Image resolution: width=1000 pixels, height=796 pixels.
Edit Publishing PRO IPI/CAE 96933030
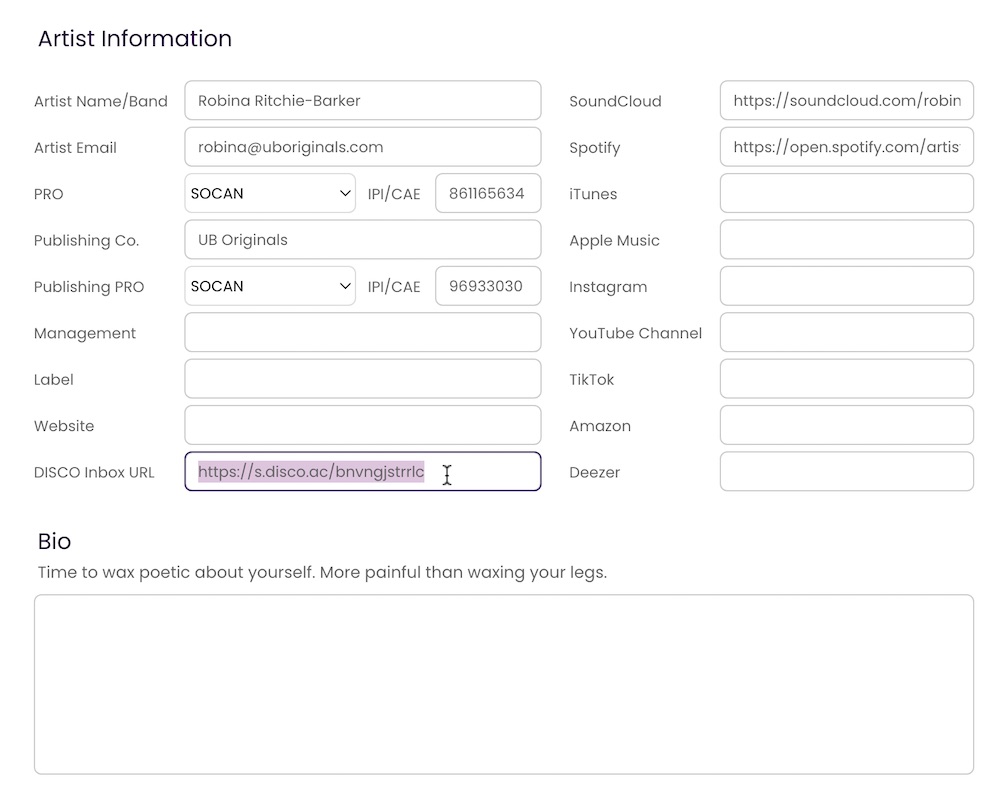pyautogui.click(x=488, y=286)
